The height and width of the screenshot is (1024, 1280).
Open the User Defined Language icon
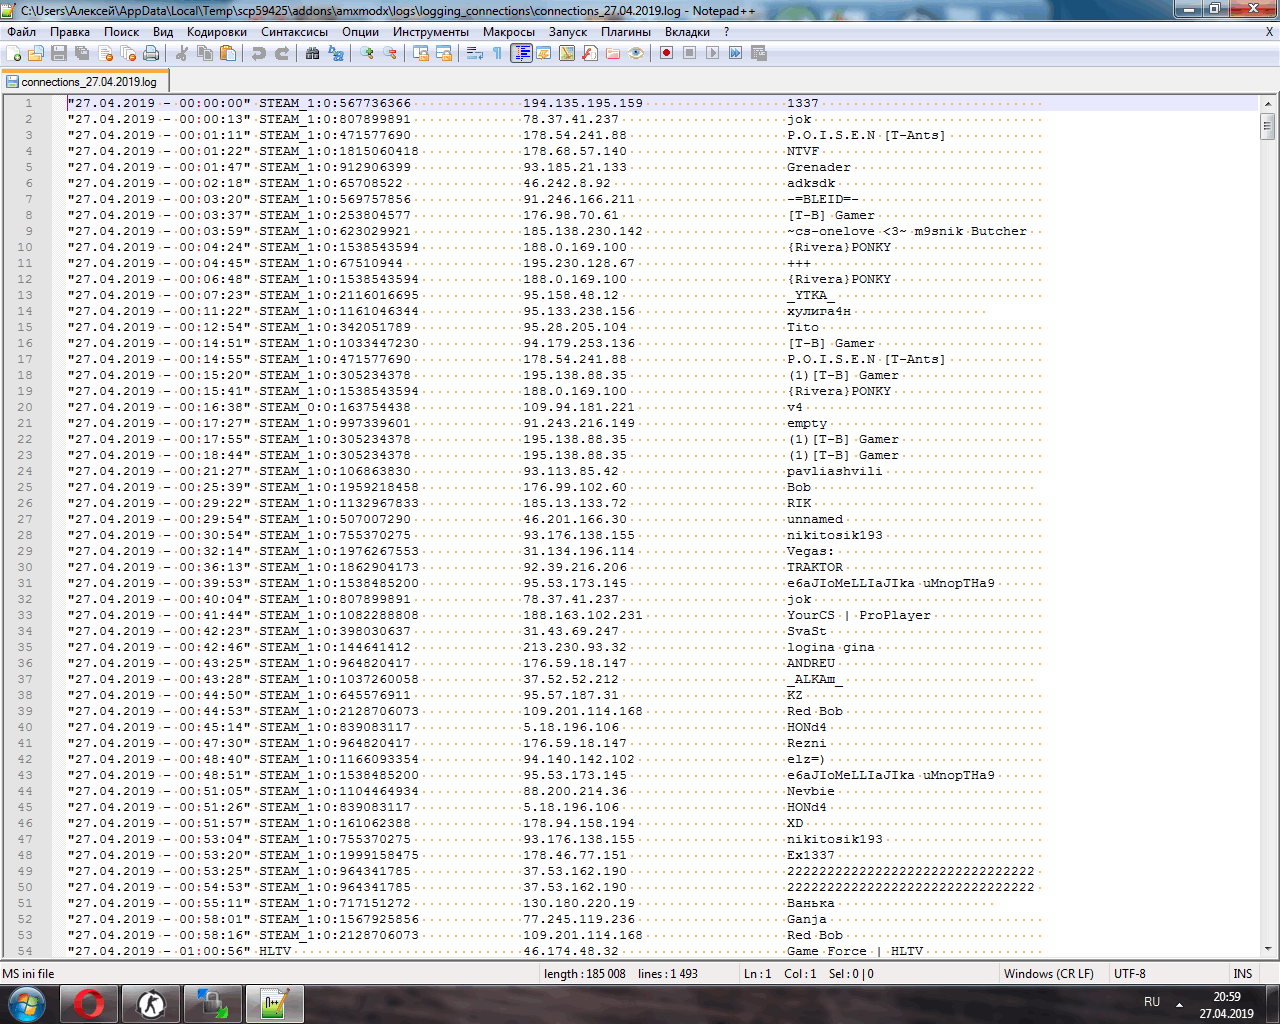544,53
